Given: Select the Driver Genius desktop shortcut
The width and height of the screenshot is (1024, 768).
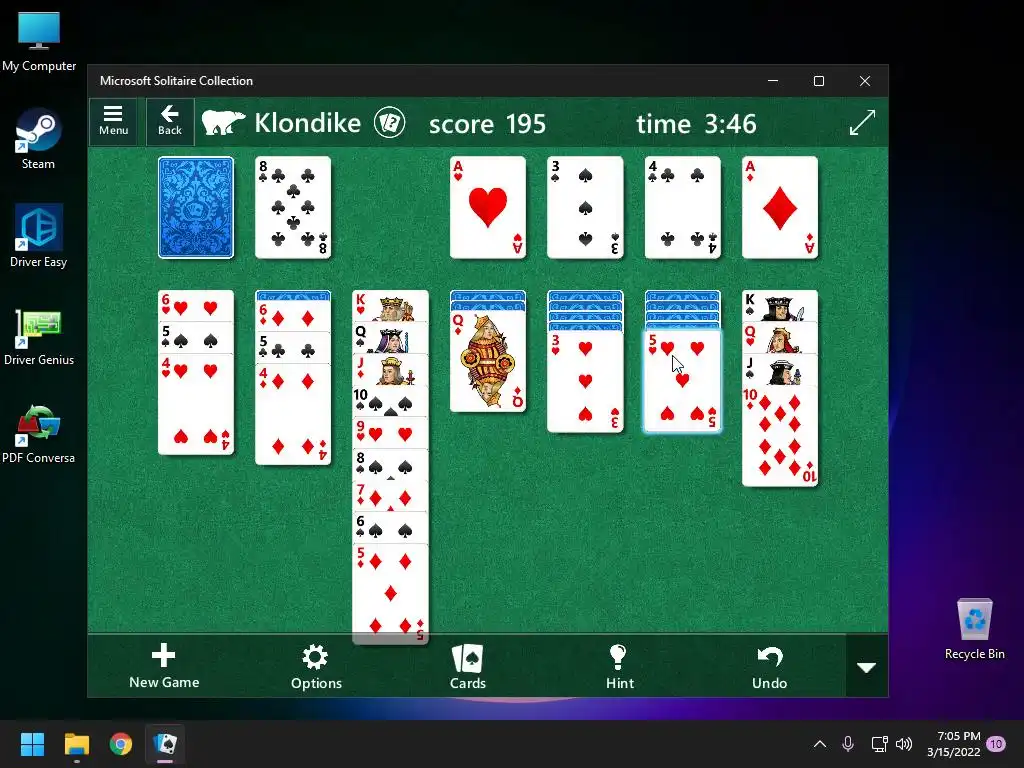Looking at the screenshot, I should pyautogui.click(x=39, y=336).
